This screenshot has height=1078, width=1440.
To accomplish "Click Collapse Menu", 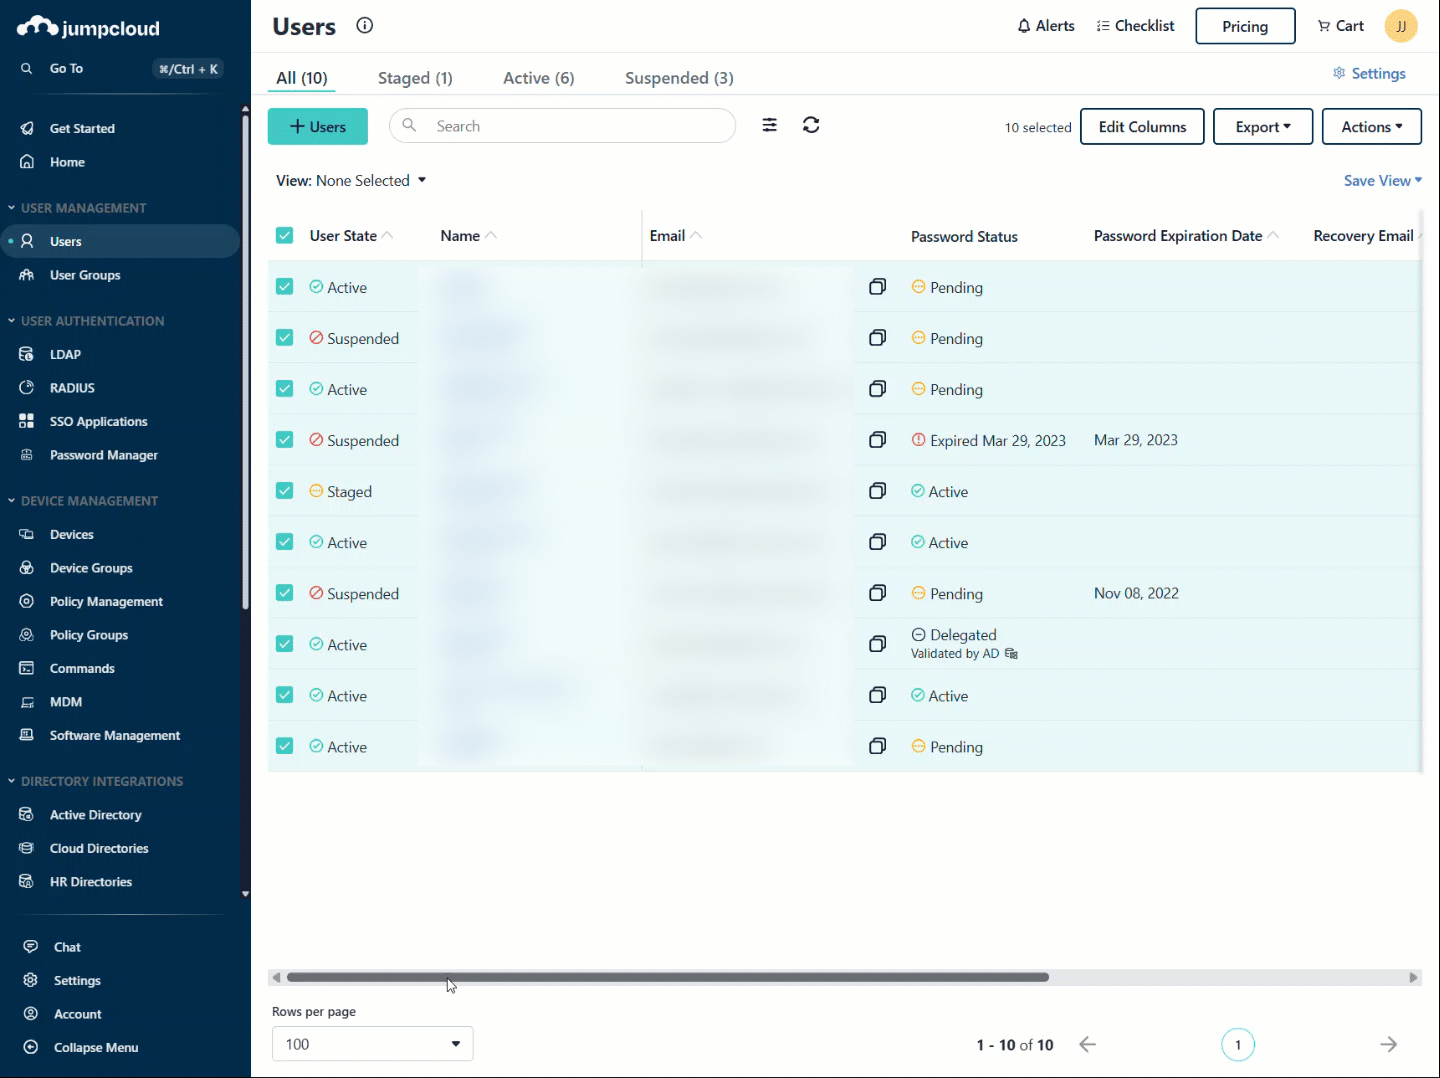I will (96, 1047).
